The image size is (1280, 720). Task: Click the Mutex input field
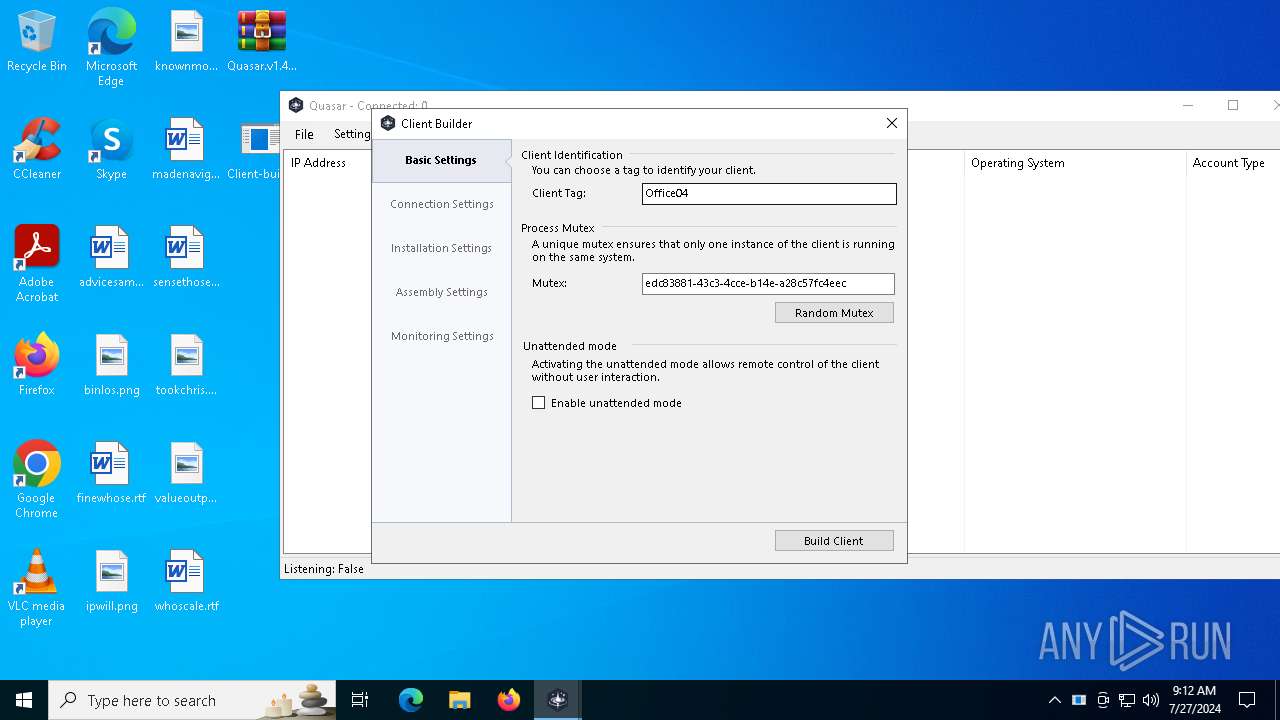768,284
